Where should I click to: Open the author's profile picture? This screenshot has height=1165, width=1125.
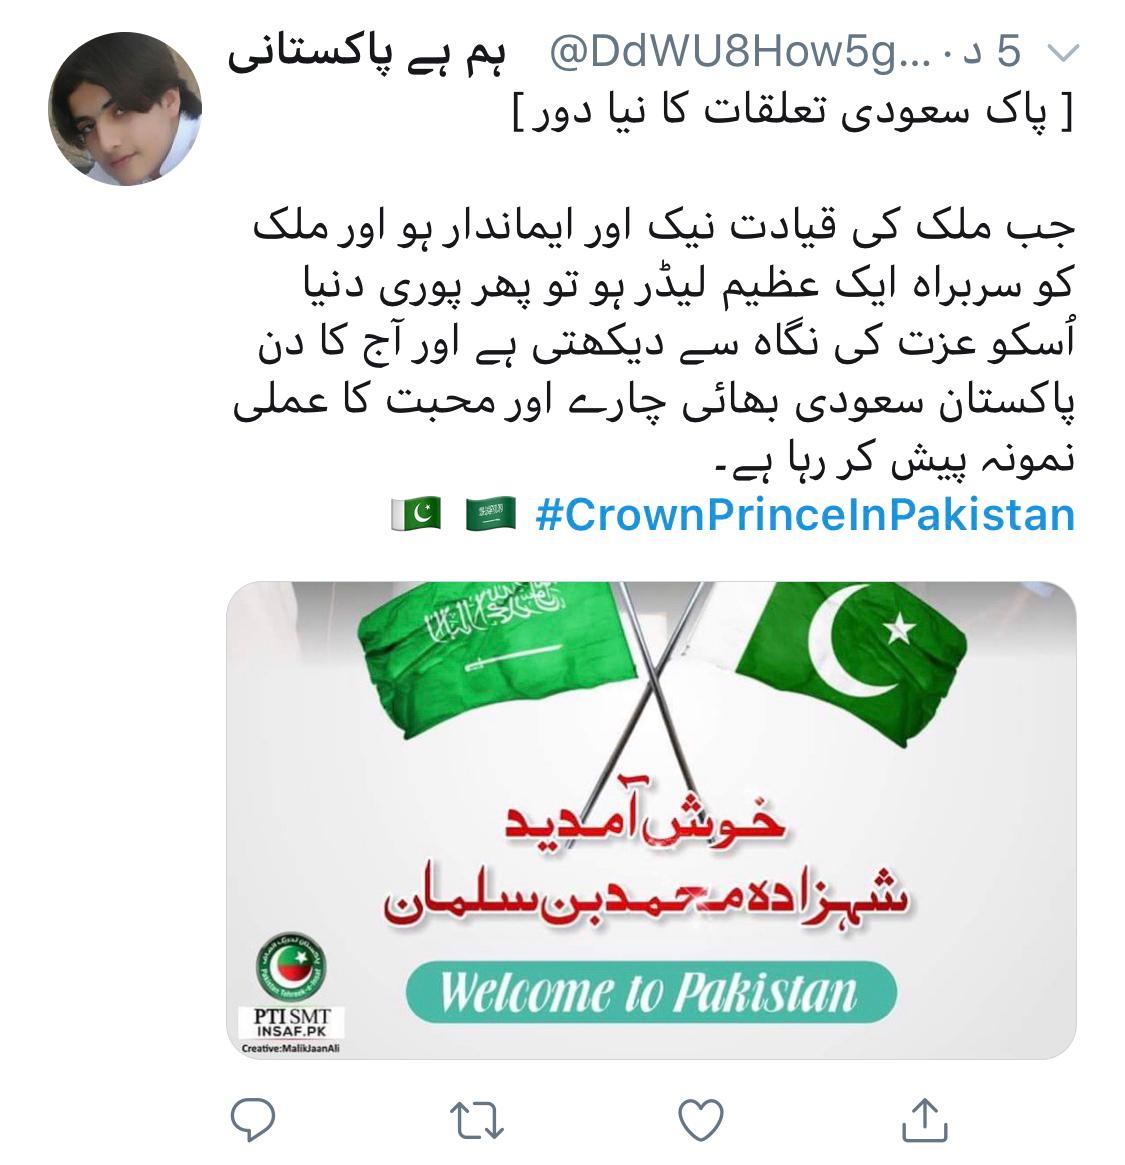tap(125, 108)
